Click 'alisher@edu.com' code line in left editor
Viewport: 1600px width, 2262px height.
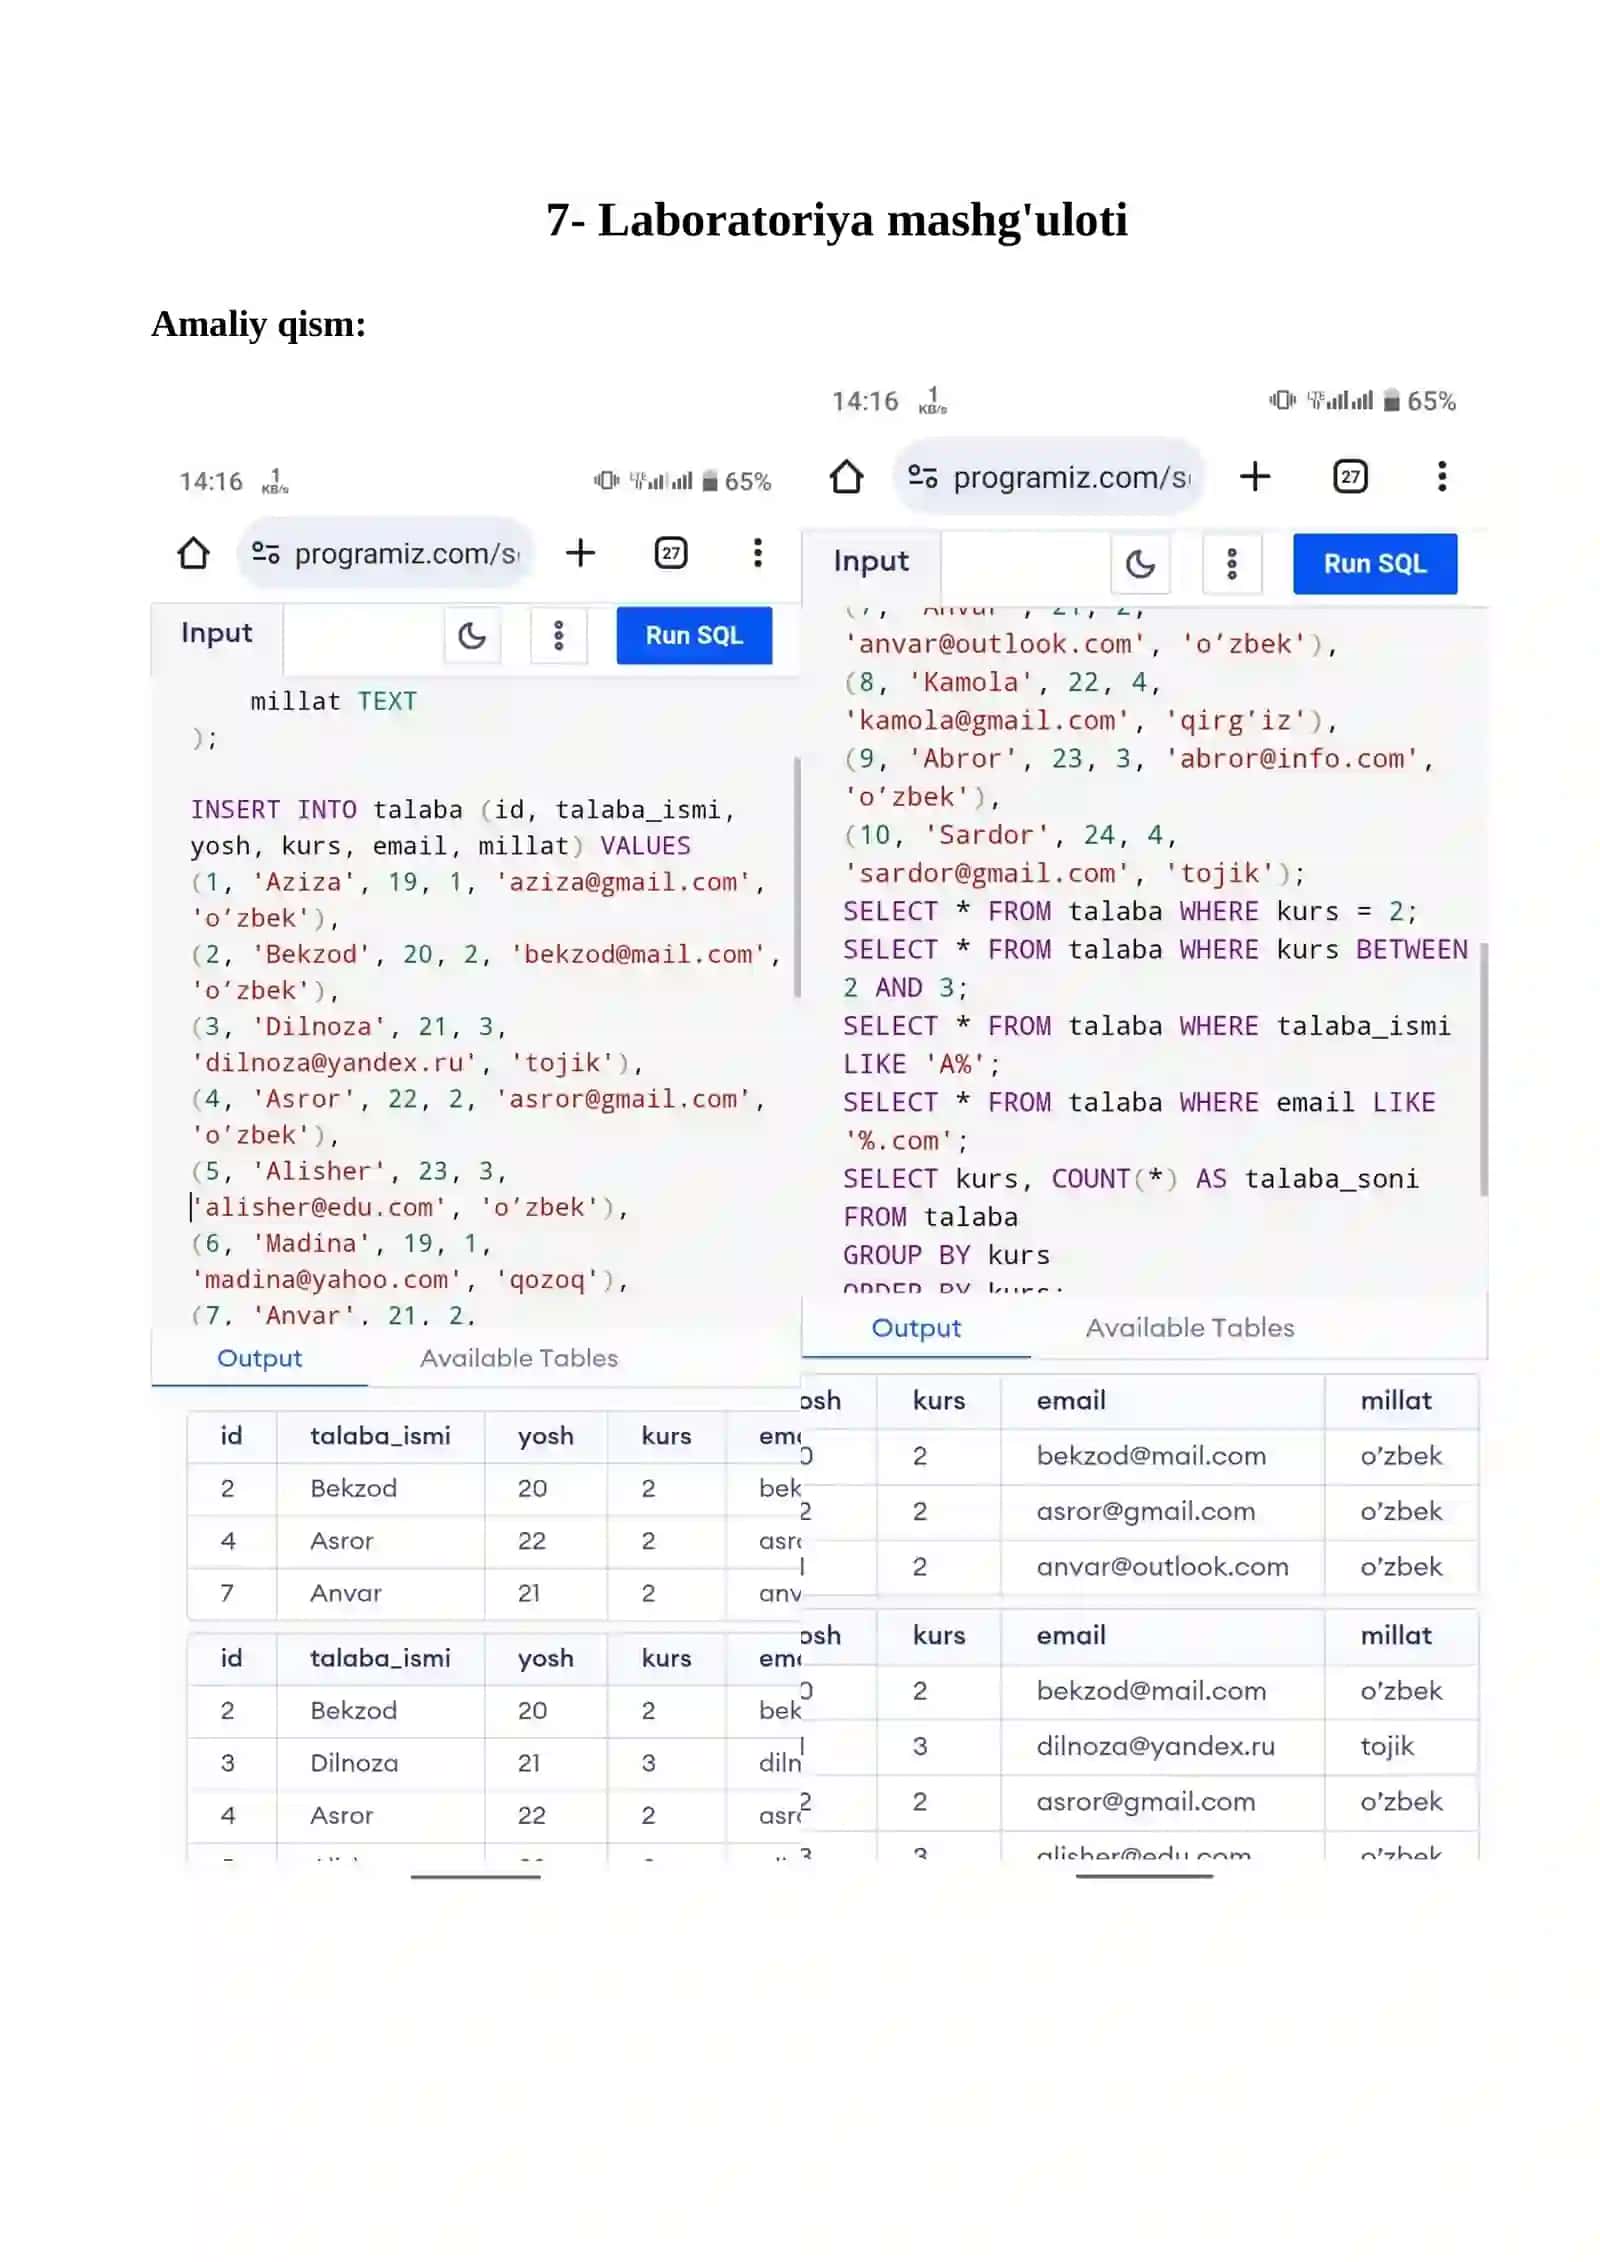(408, 1207)
